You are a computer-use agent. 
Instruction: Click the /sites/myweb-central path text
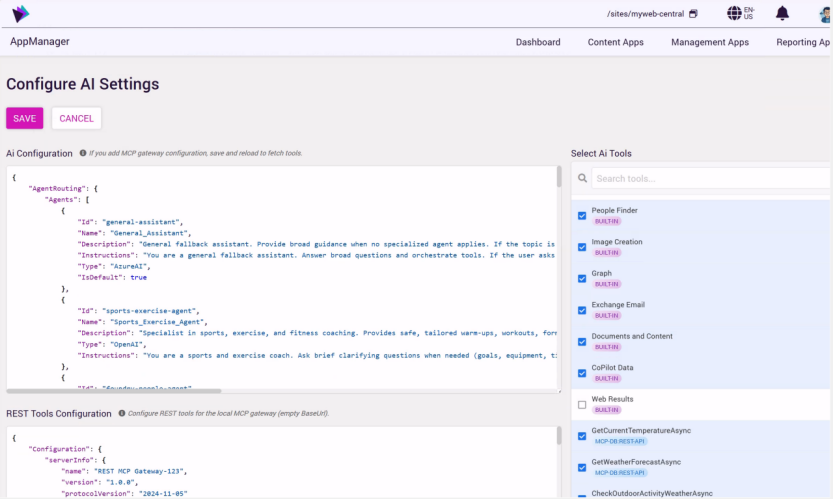coord(645,14)
